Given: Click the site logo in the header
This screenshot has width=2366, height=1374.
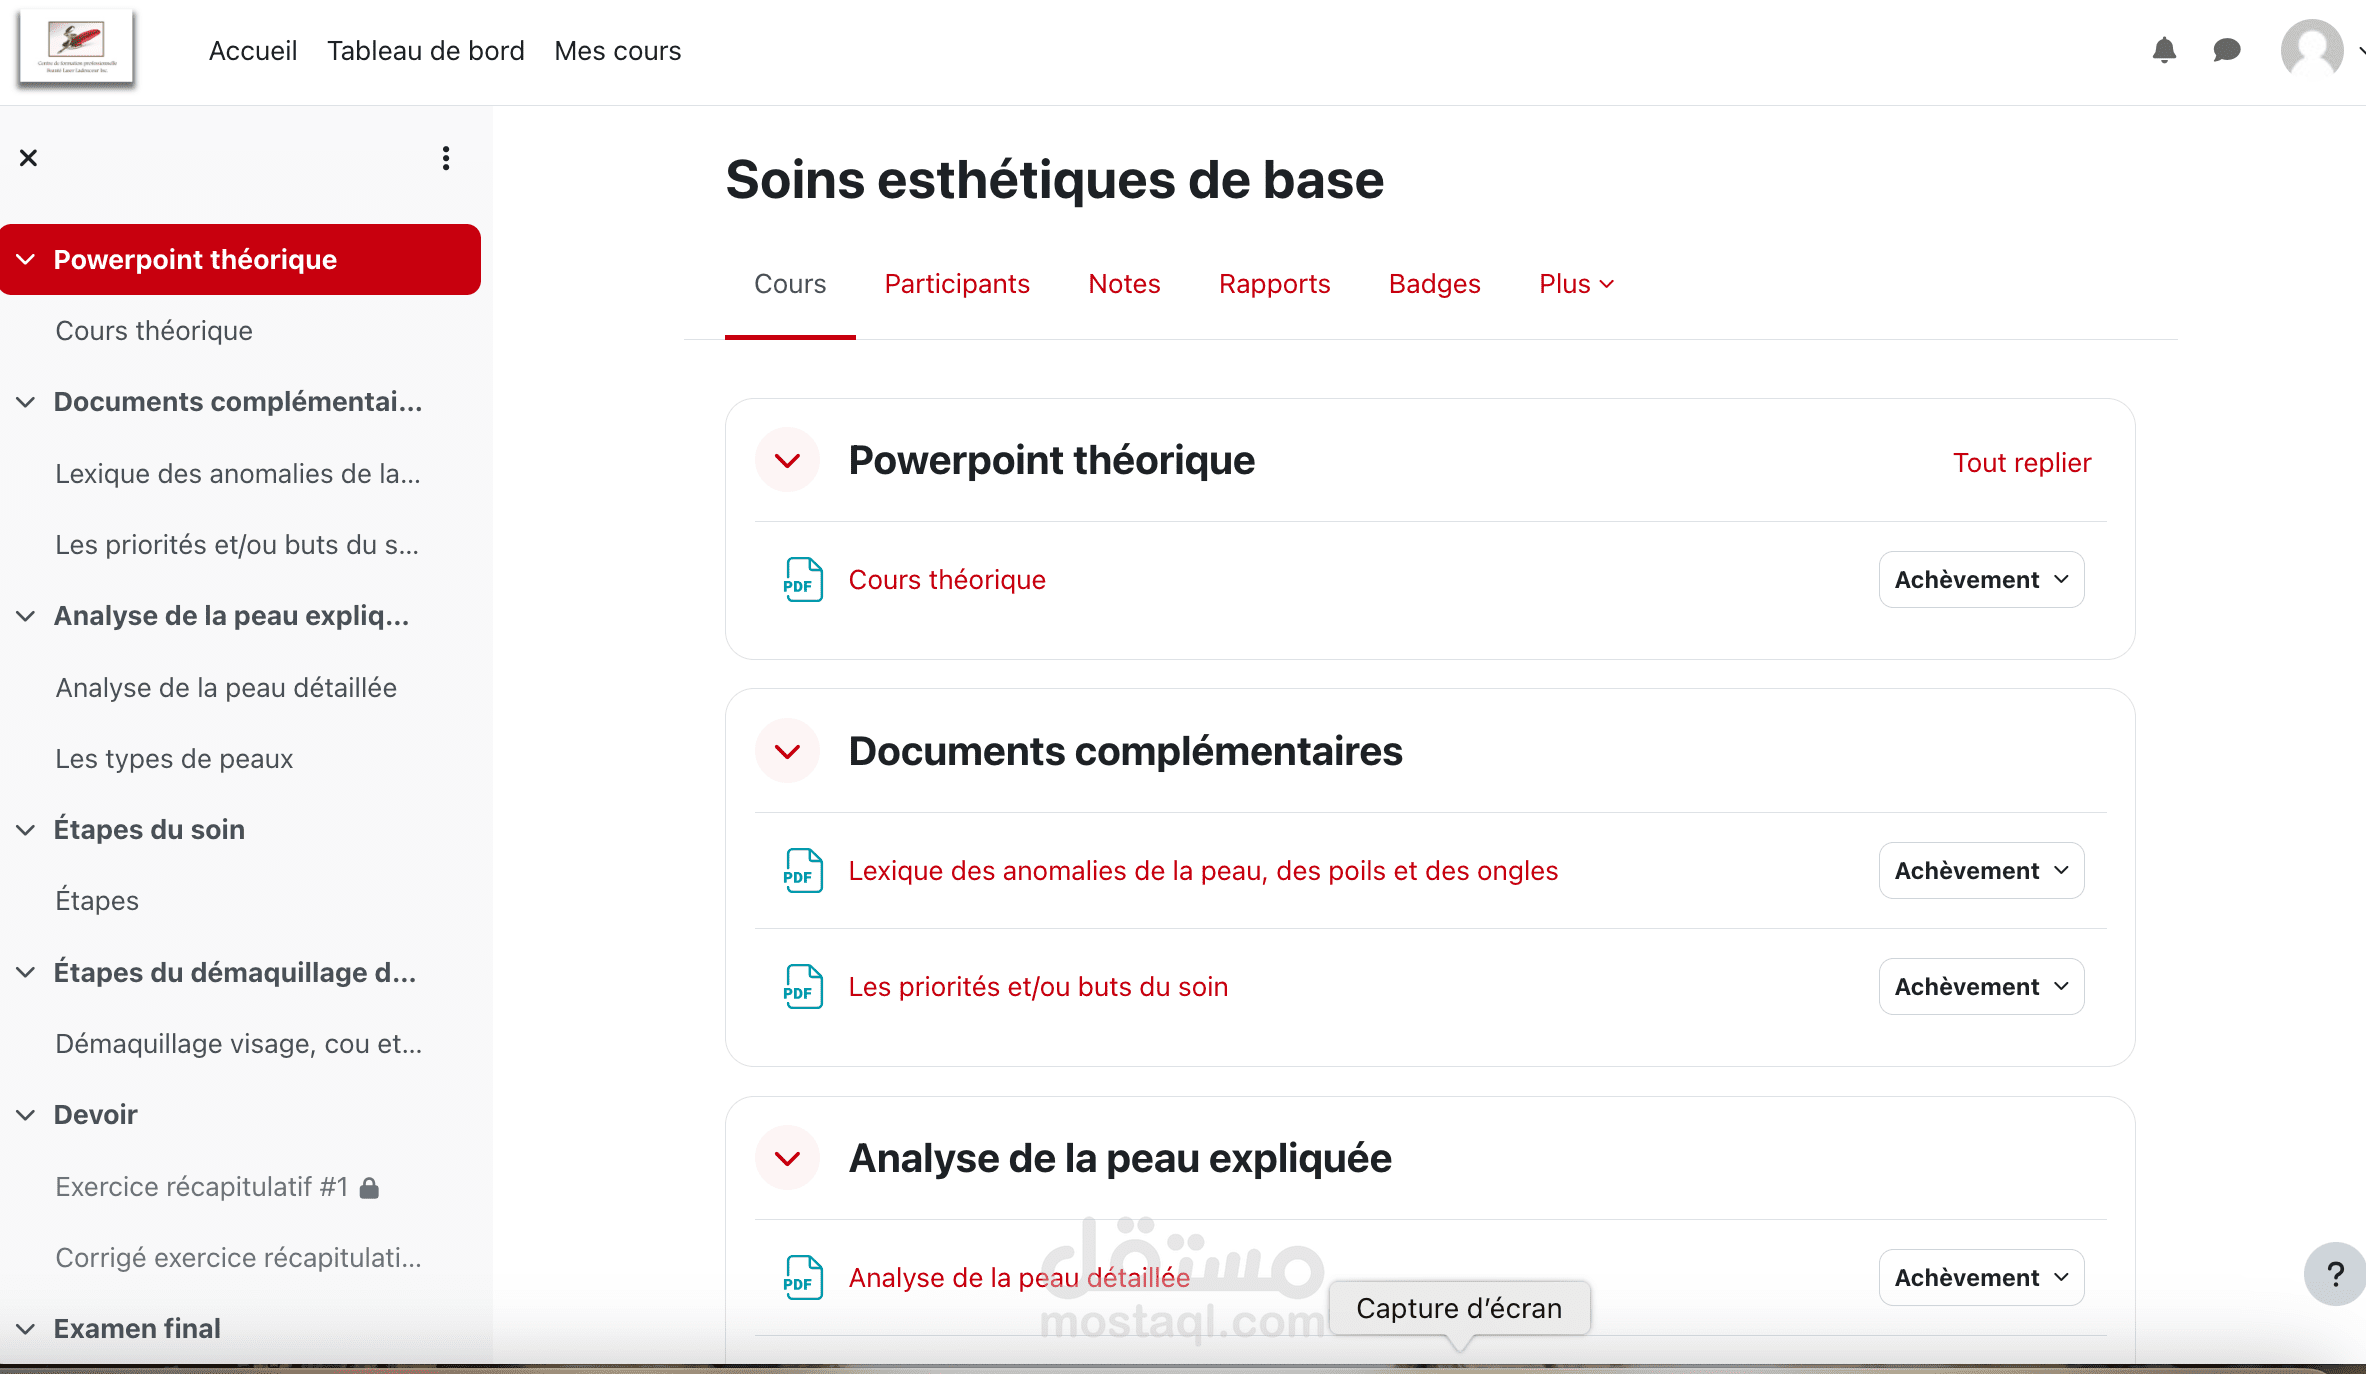Looking at the screenshot, I should point(77,47).
